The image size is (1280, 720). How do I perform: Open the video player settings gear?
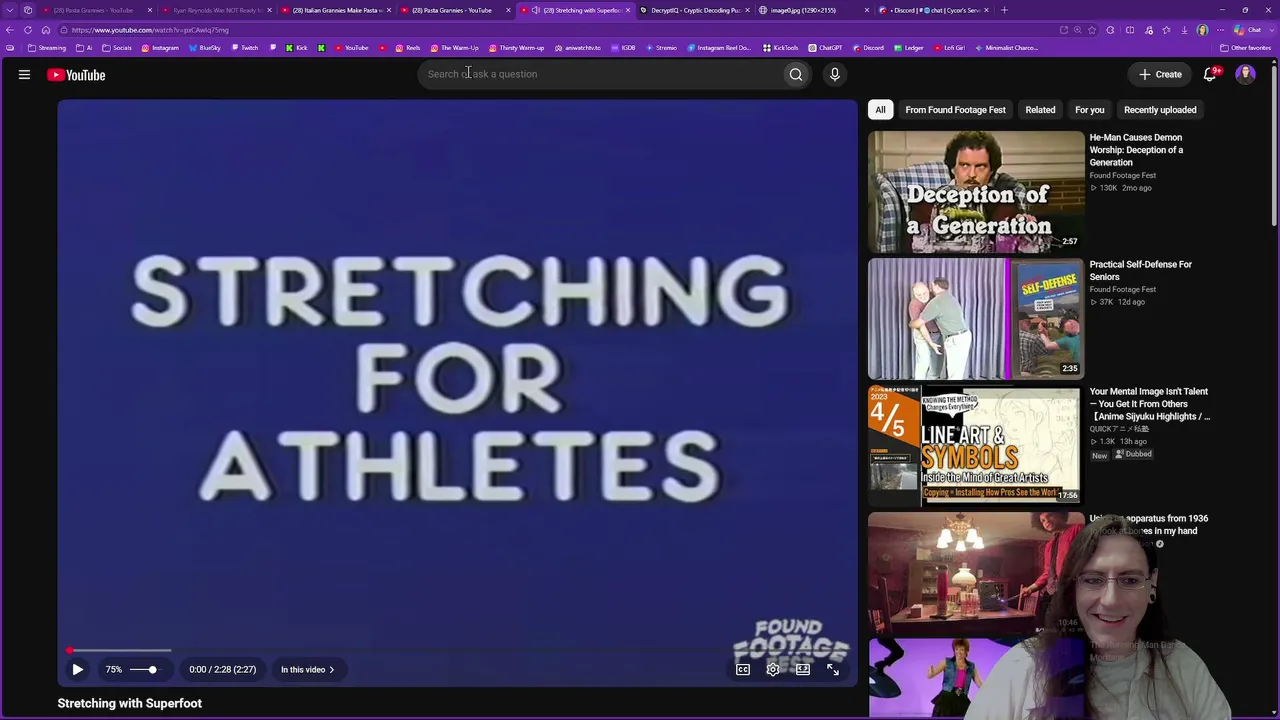tap(773, 670)
